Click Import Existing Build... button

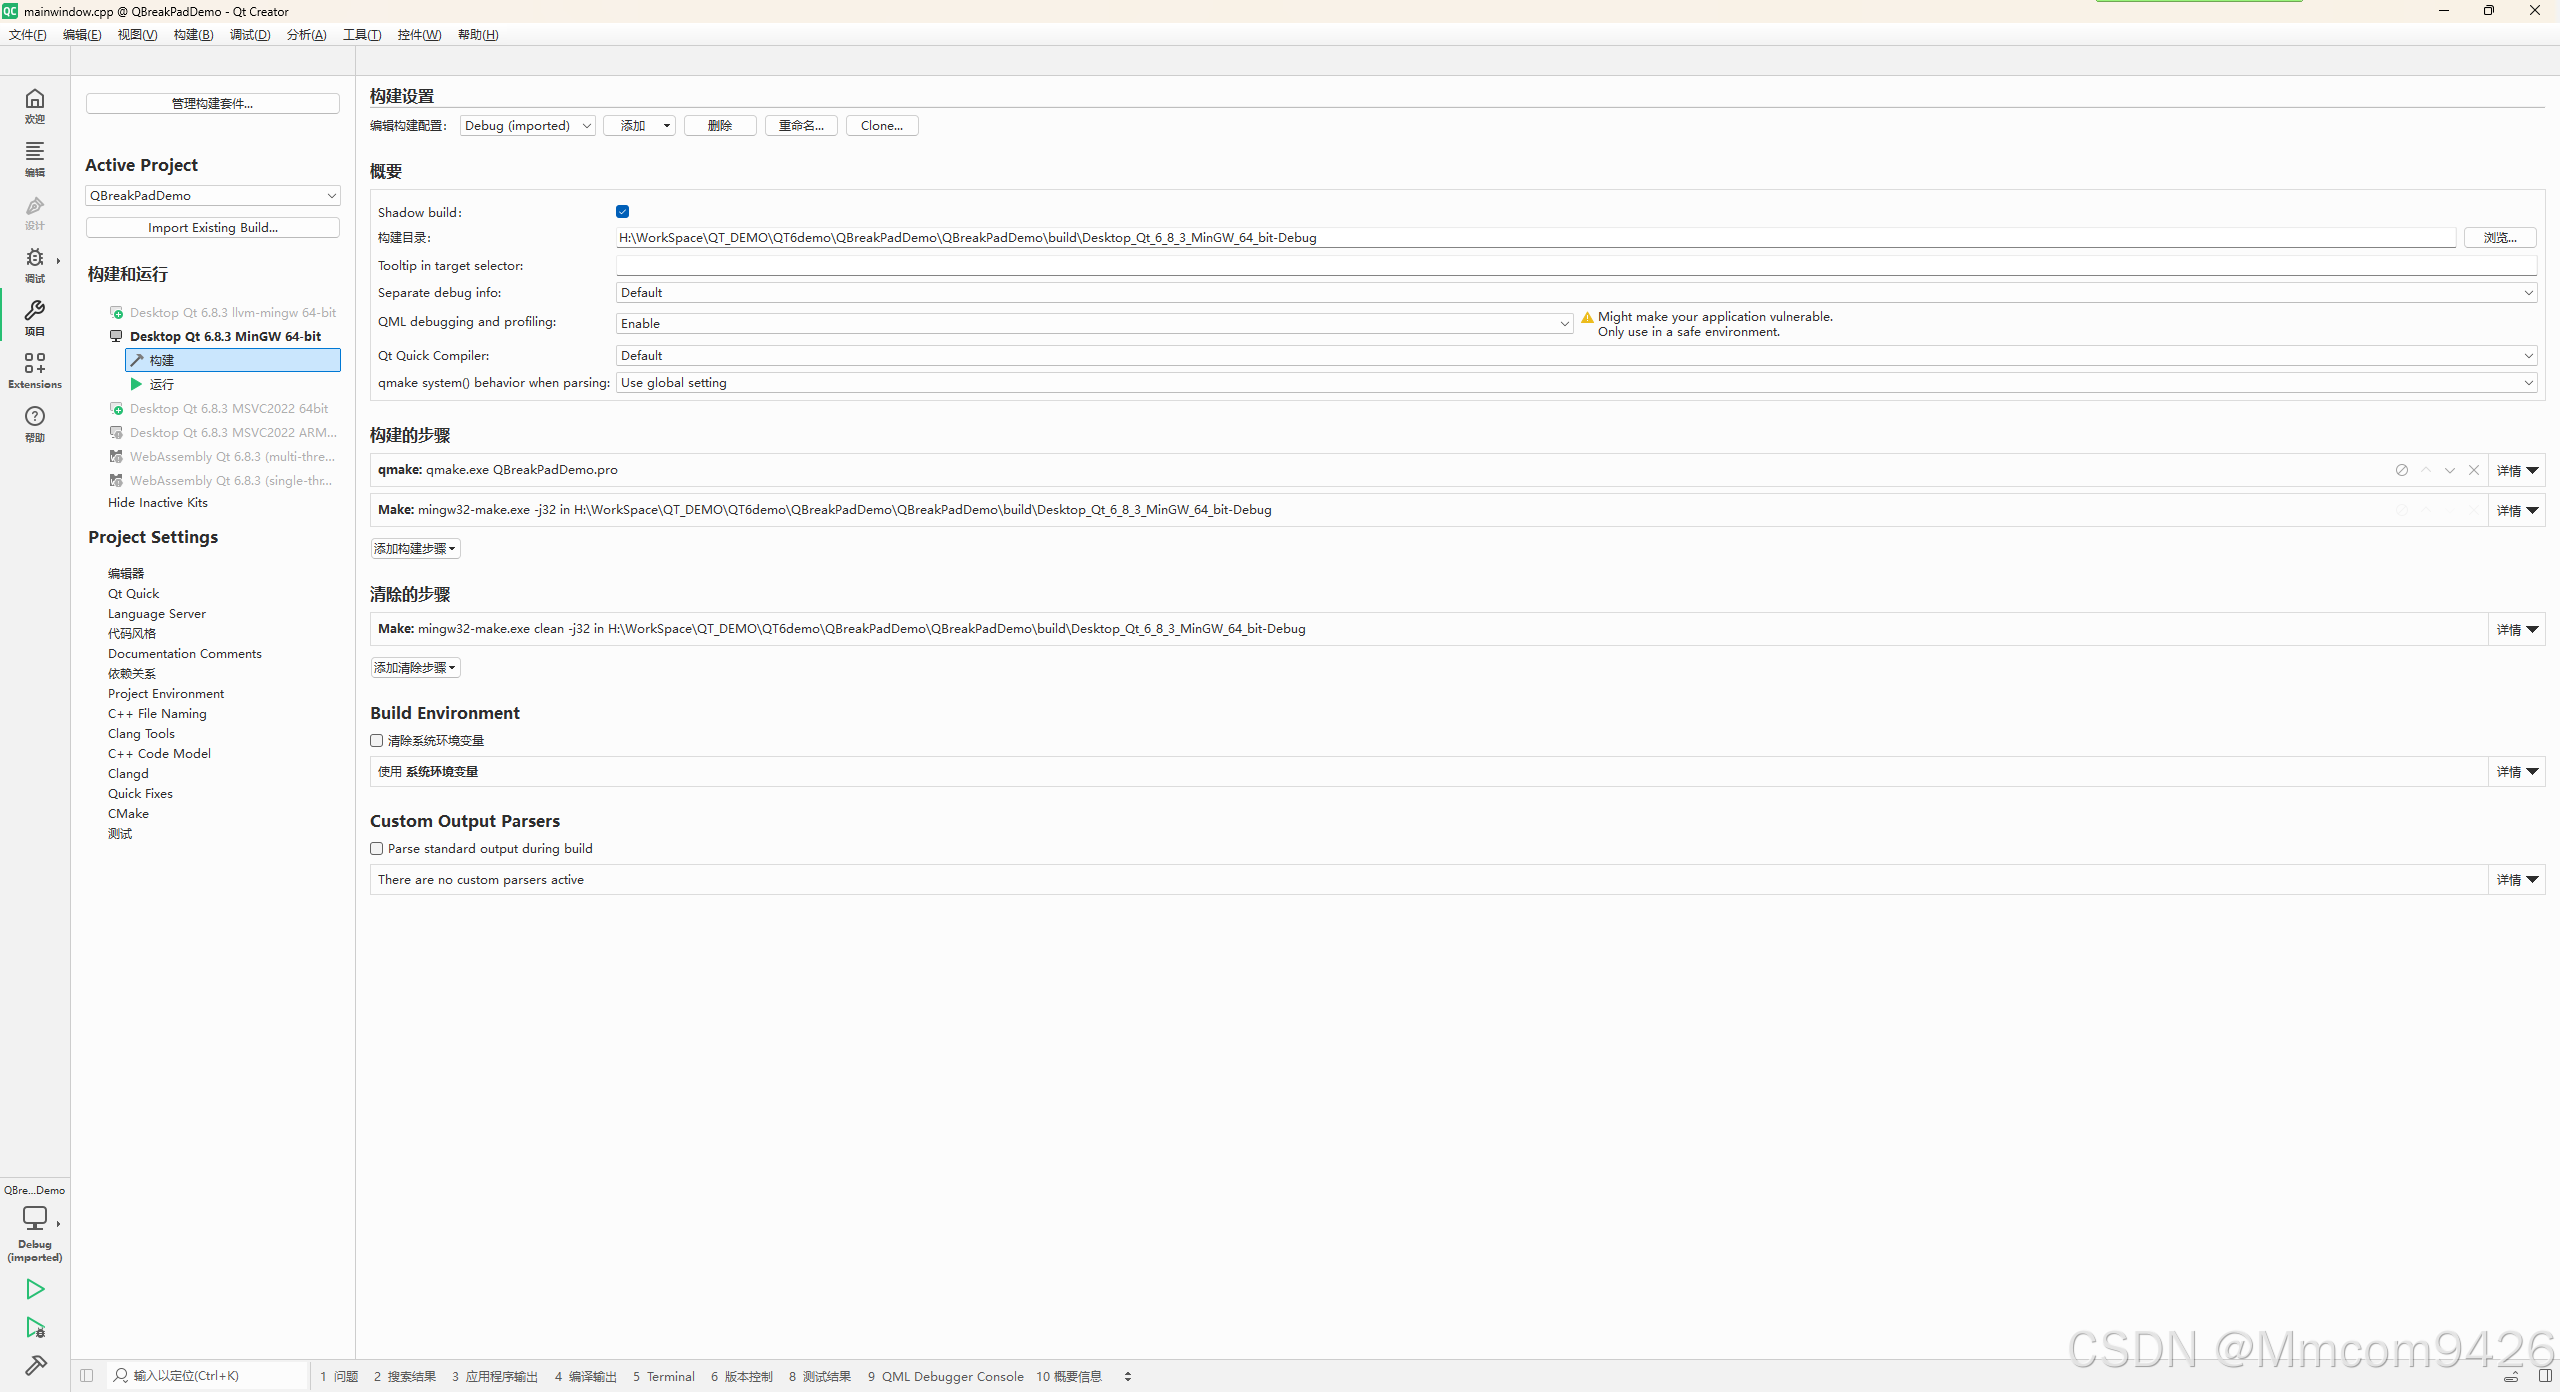click(x=212, y=228)
